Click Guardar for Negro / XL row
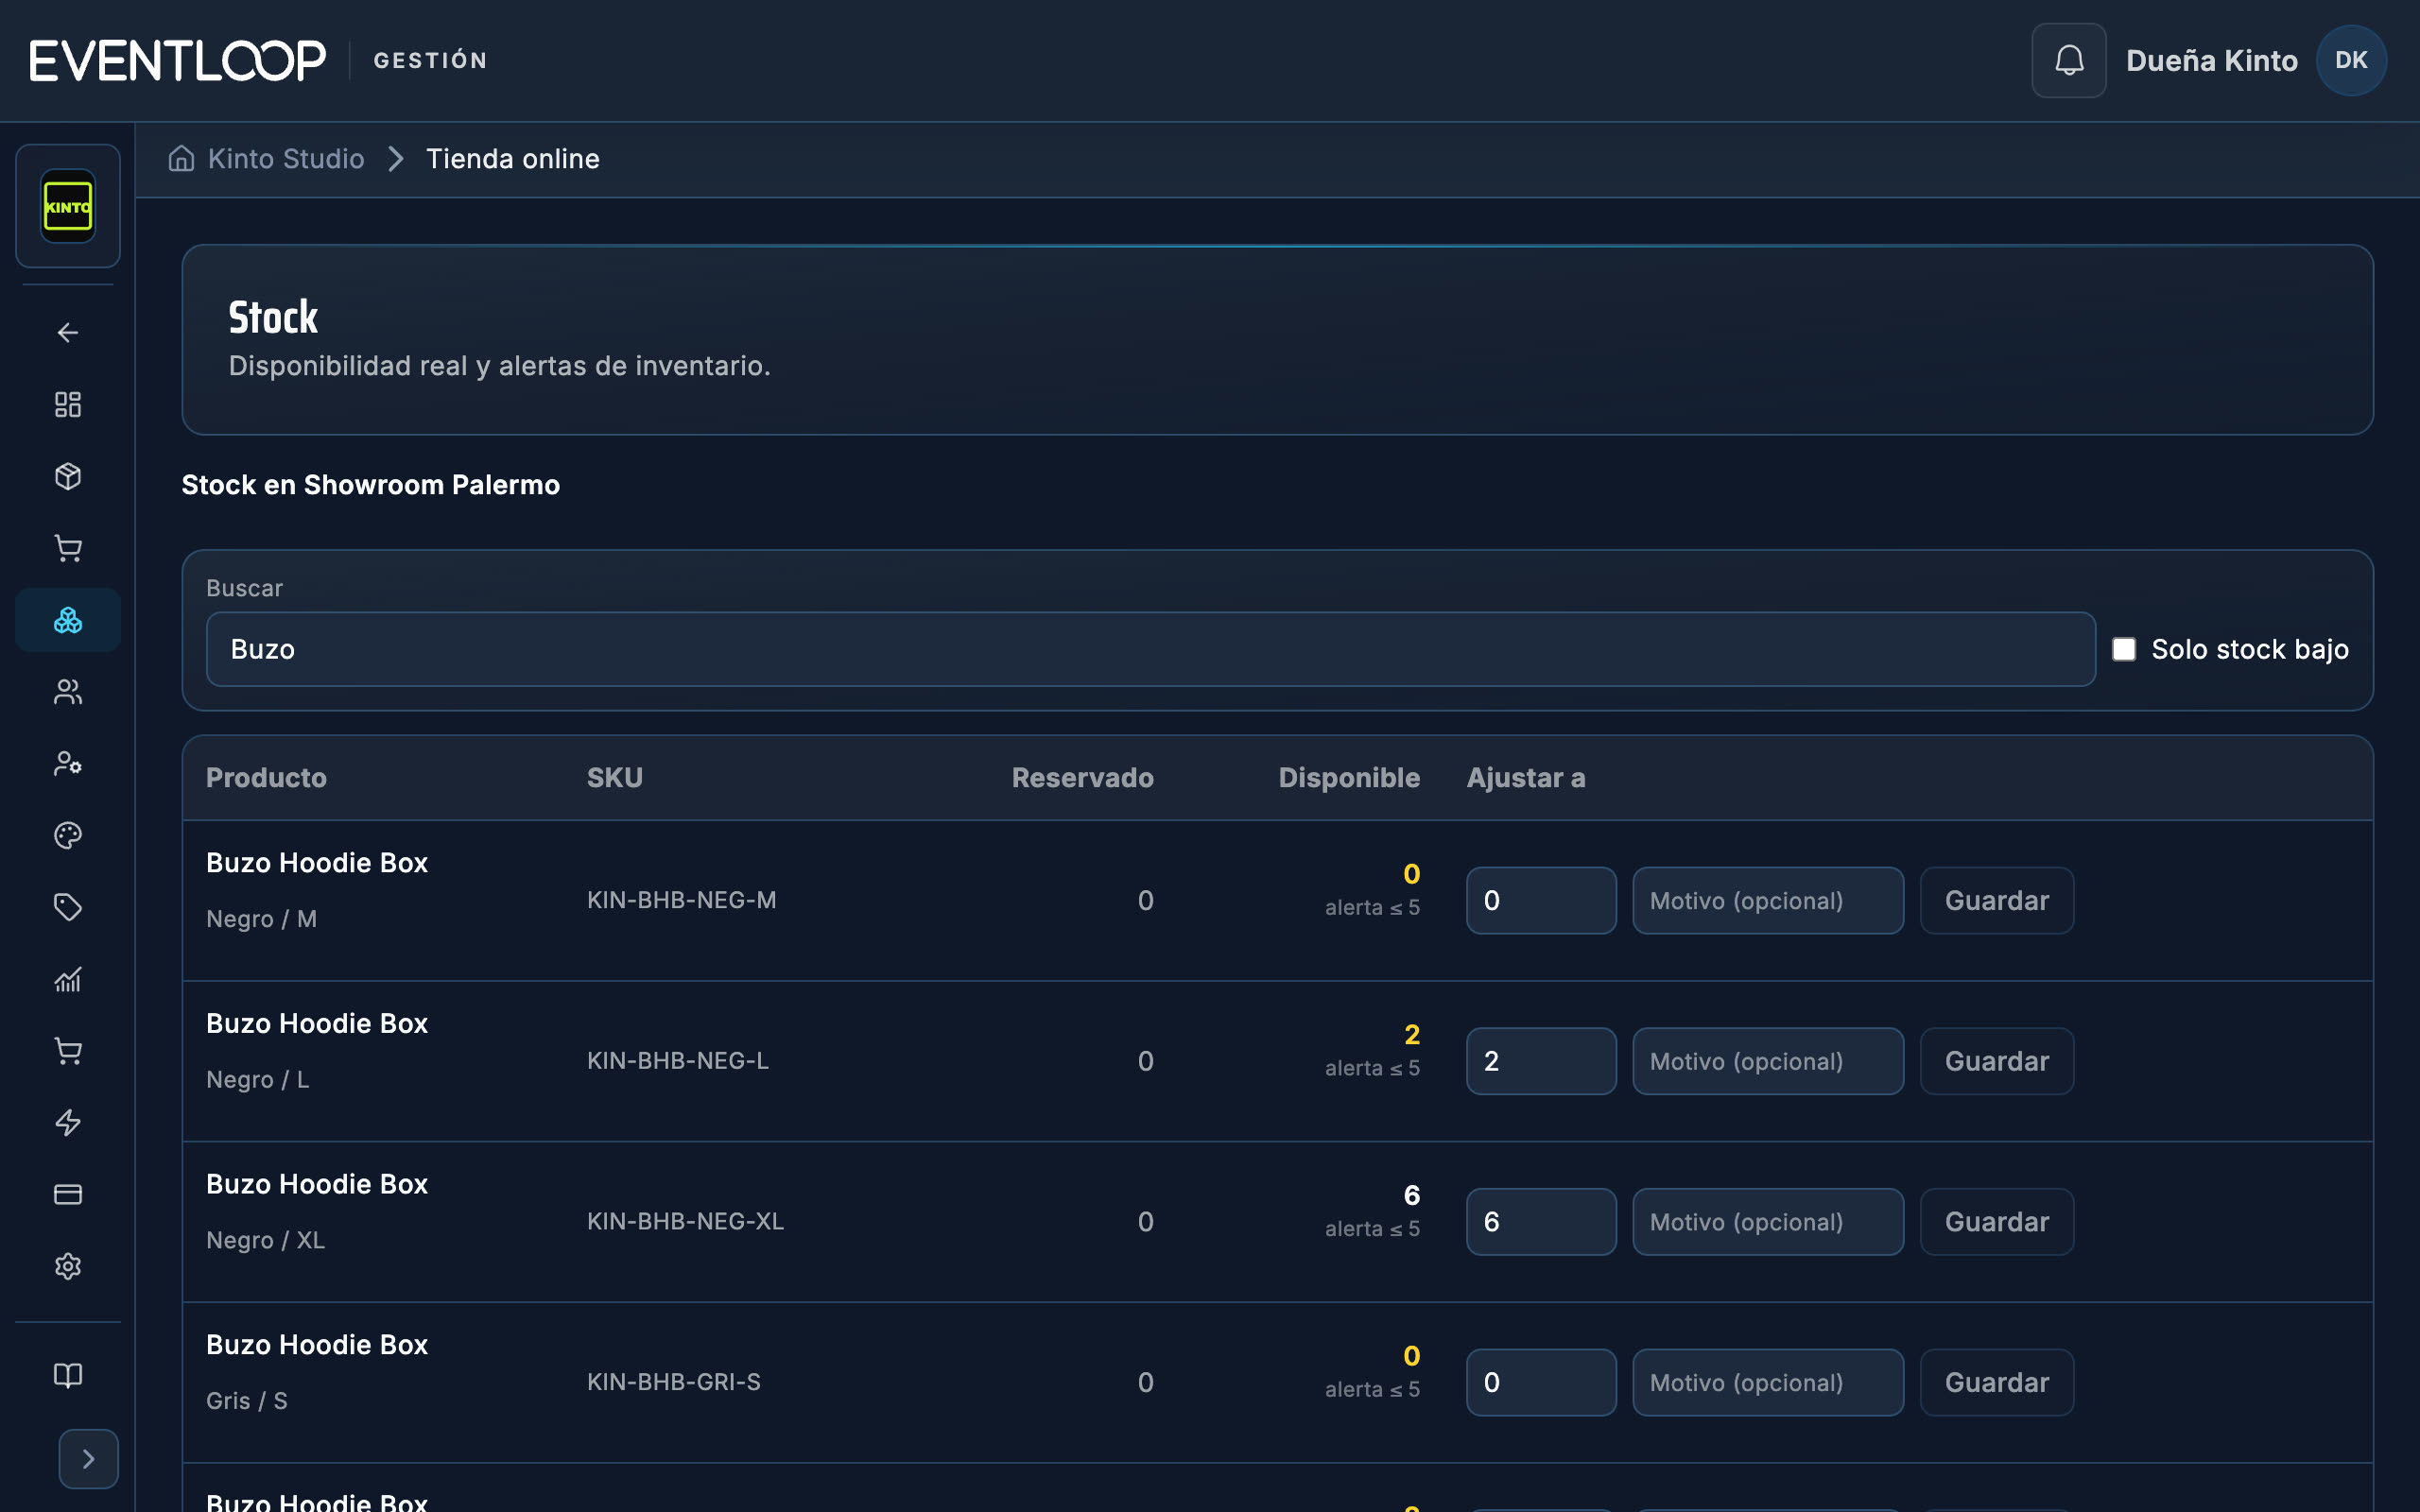This screenshot has width=2420, height=1512. pos(1997,1222)
